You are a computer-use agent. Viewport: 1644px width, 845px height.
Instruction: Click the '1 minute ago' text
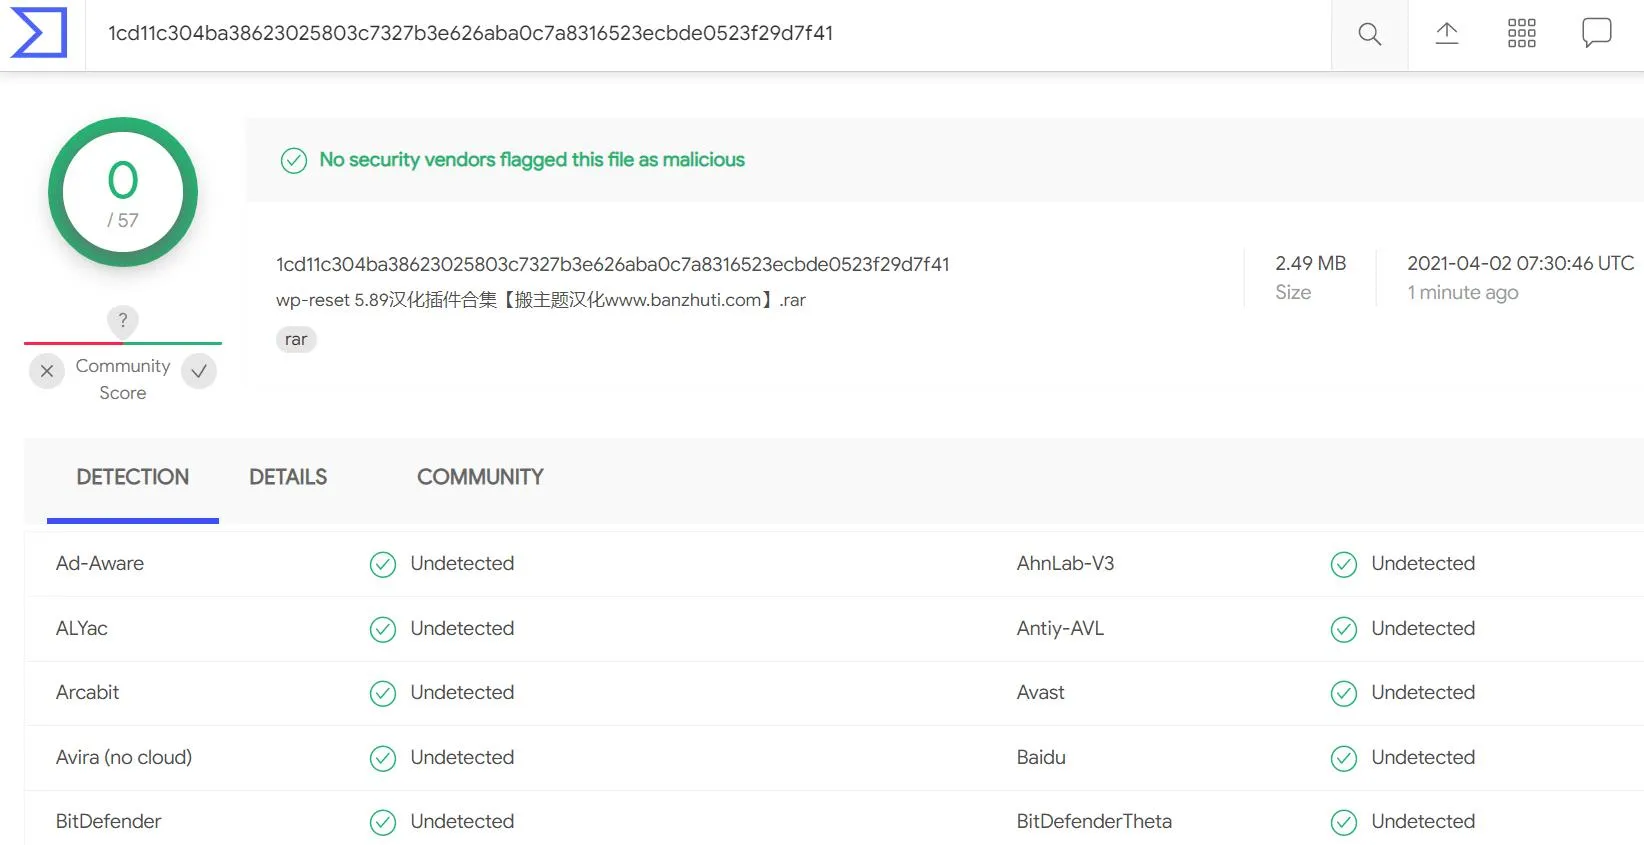[x=1462, y=292]
